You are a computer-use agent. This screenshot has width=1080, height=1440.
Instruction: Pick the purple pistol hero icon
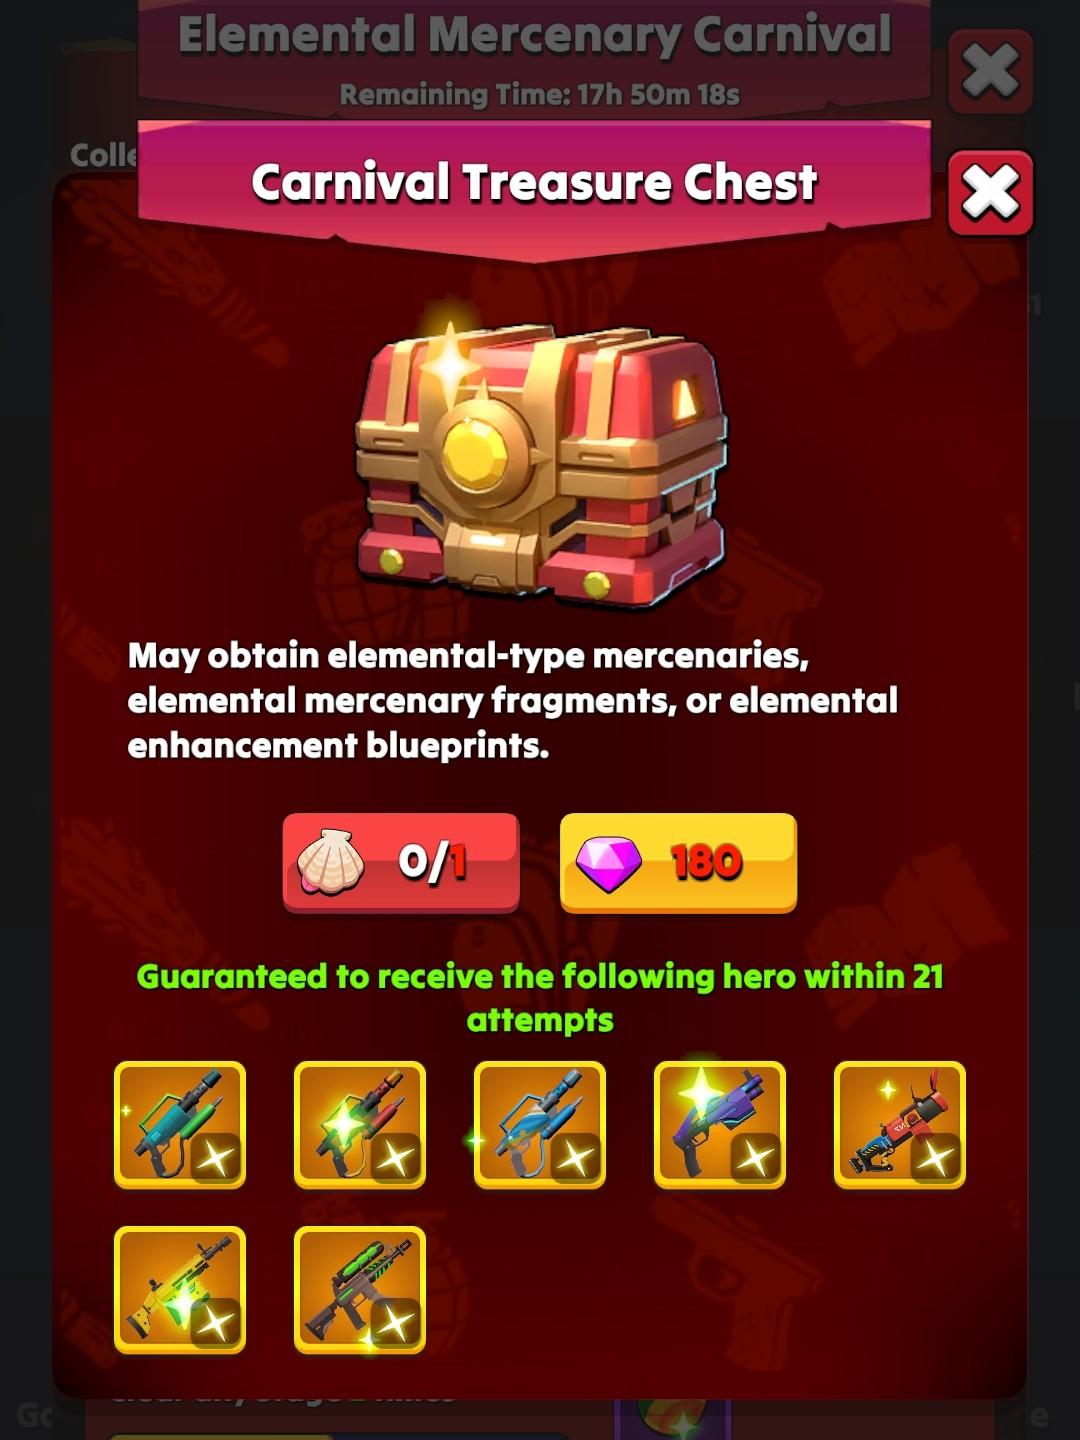pyautogui.click(x=720, y=1125)
